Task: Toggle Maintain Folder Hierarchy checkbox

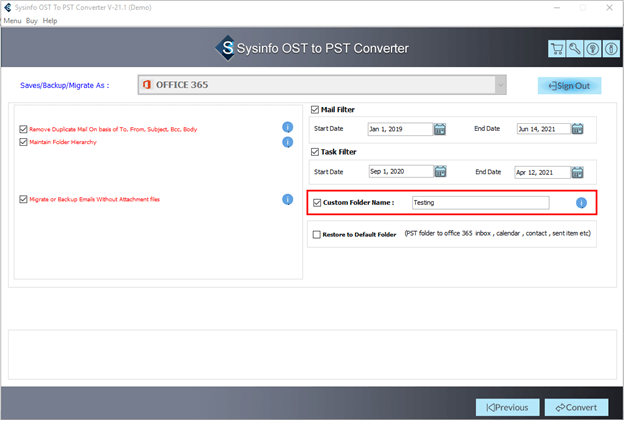Action: (x=23, y=142)
